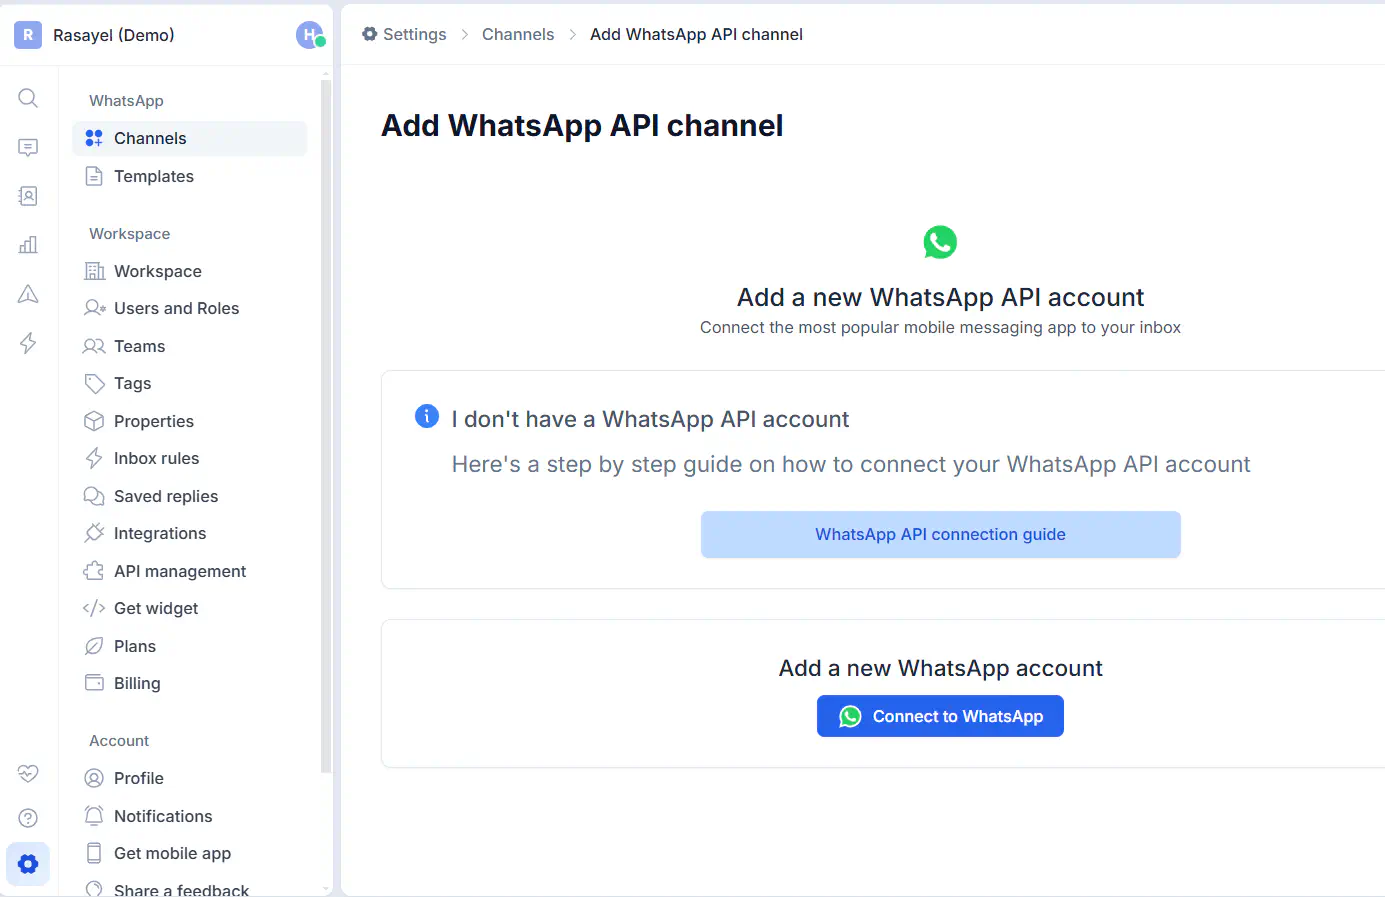The image size is (1385, 897).
Task: Open the help question mark icon
Action: (x=28, y=818)
